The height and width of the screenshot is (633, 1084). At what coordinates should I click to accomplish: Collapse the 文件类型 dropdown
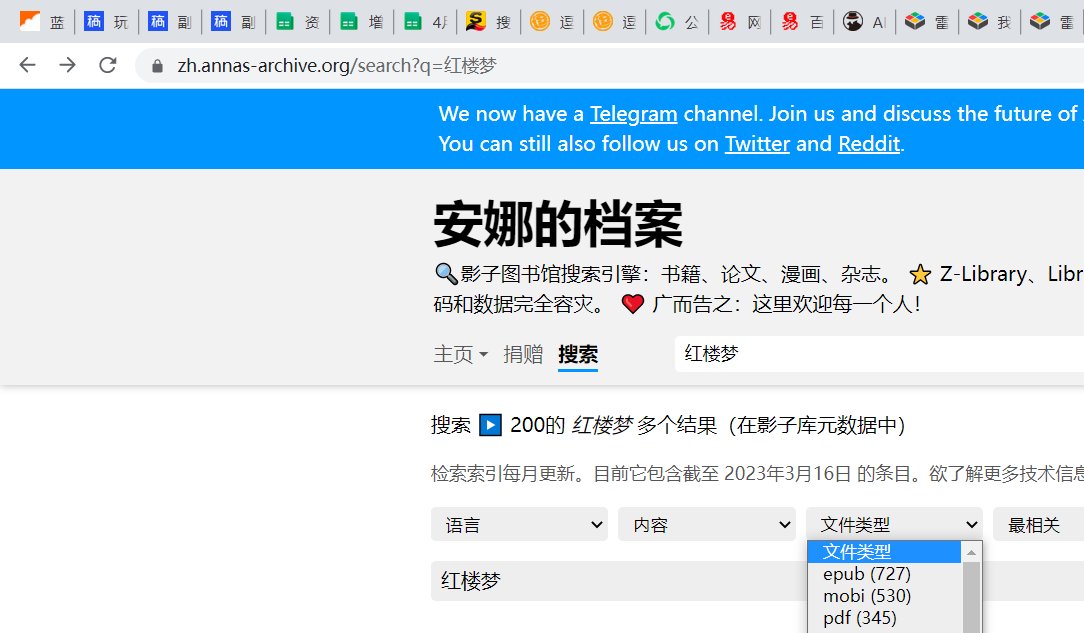(894, 525)
